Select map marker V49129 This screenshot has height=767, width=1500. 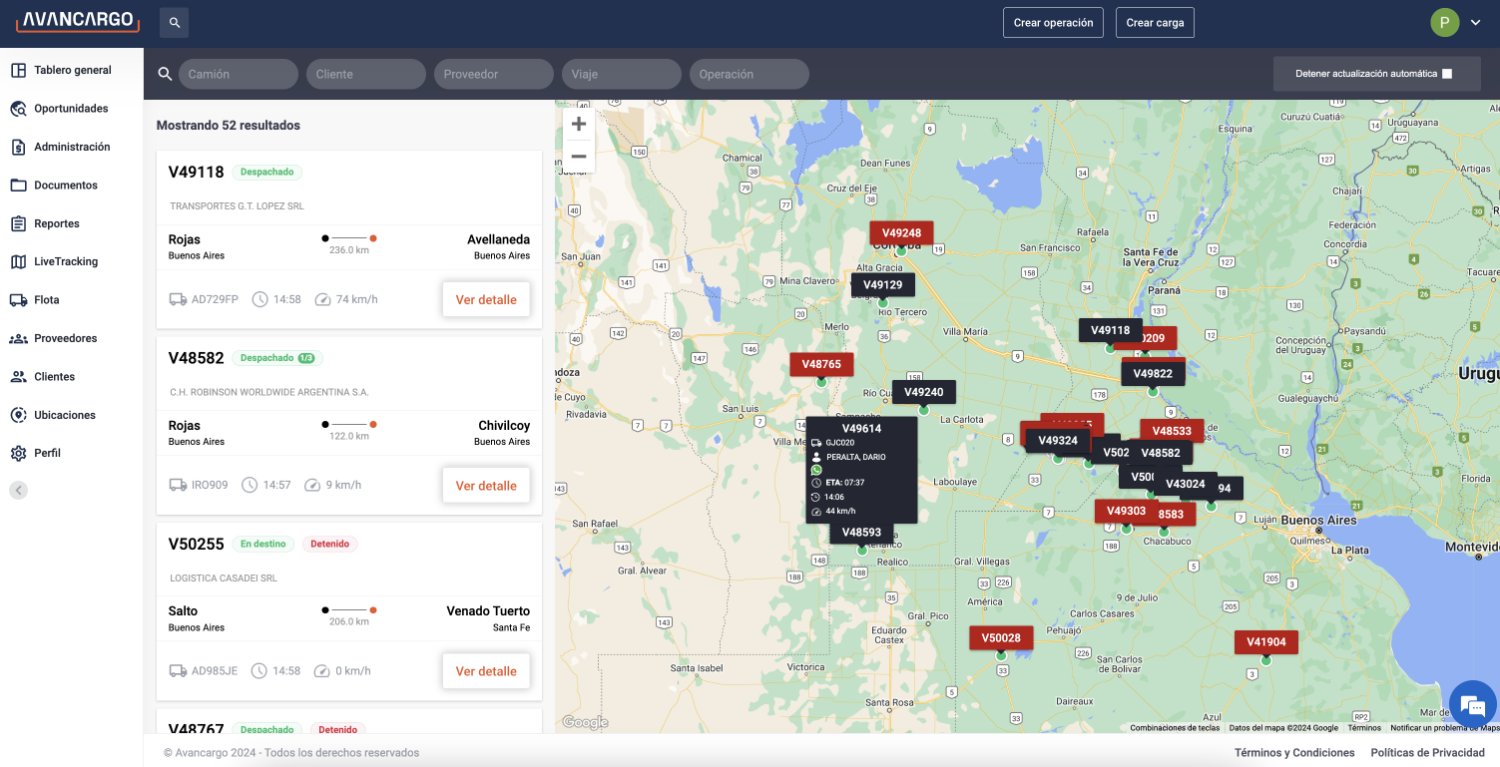[883, 285]
